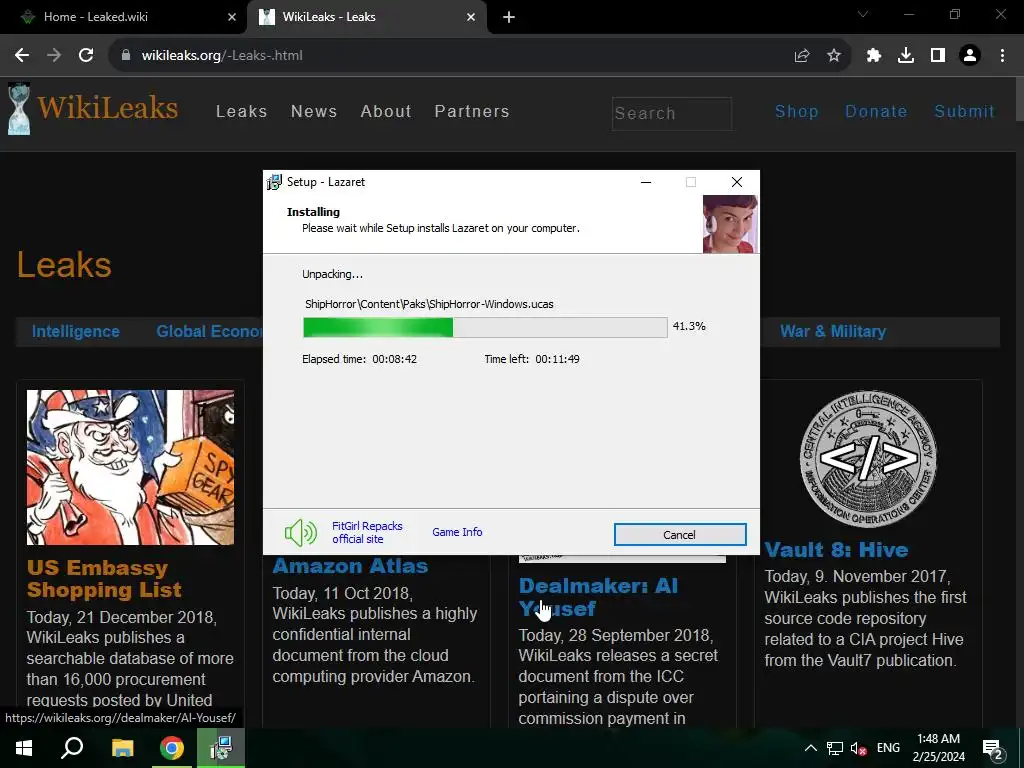
Task: Open the Dealmaker: Al Yousef headline
Action: tap(598, 597)
